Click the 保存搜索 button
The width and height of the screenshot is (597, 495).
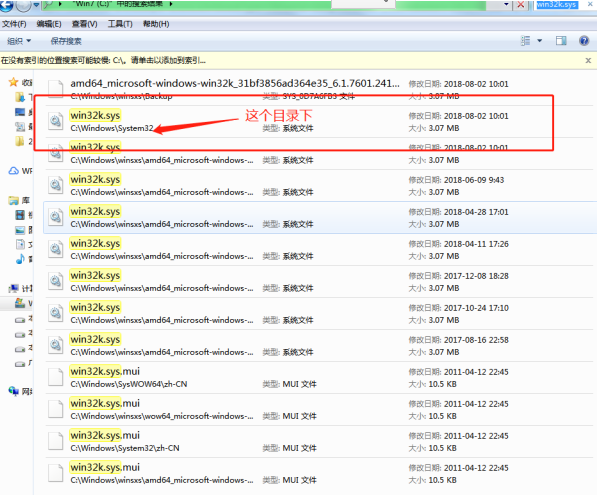[x=66, y=41]
